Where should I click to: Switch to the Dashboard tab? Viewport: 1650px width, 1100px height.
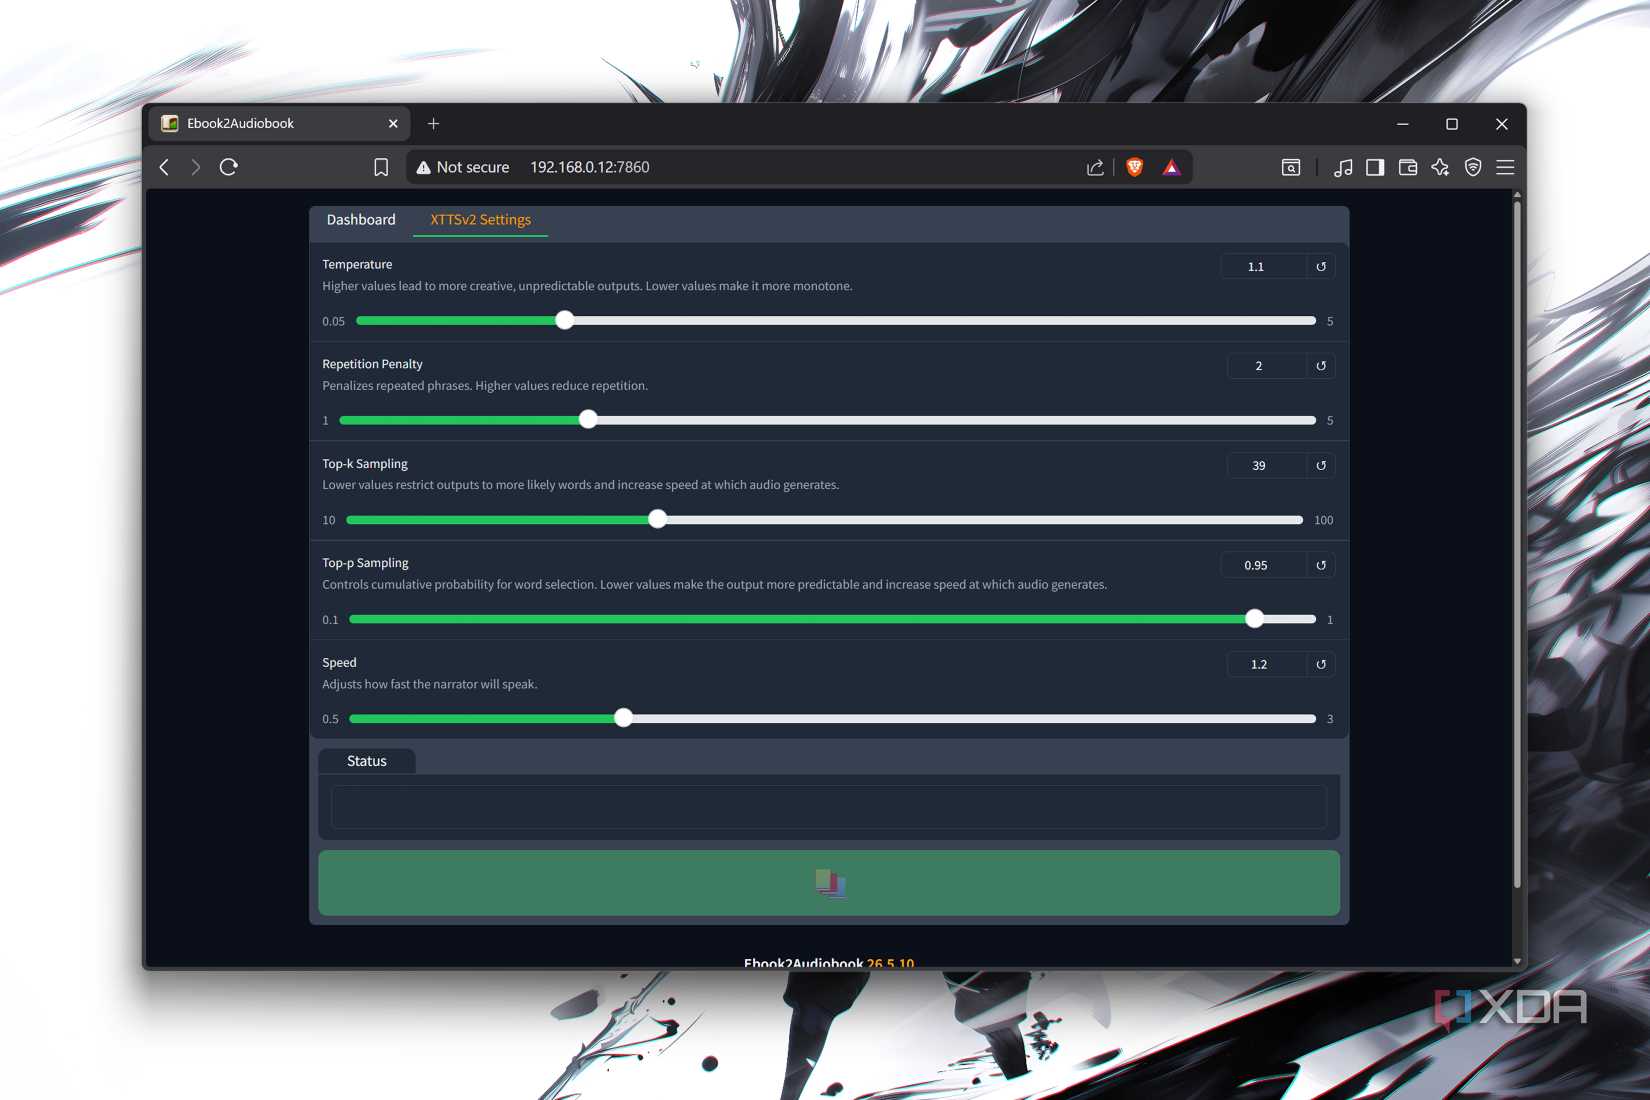(x=361, y=220)
